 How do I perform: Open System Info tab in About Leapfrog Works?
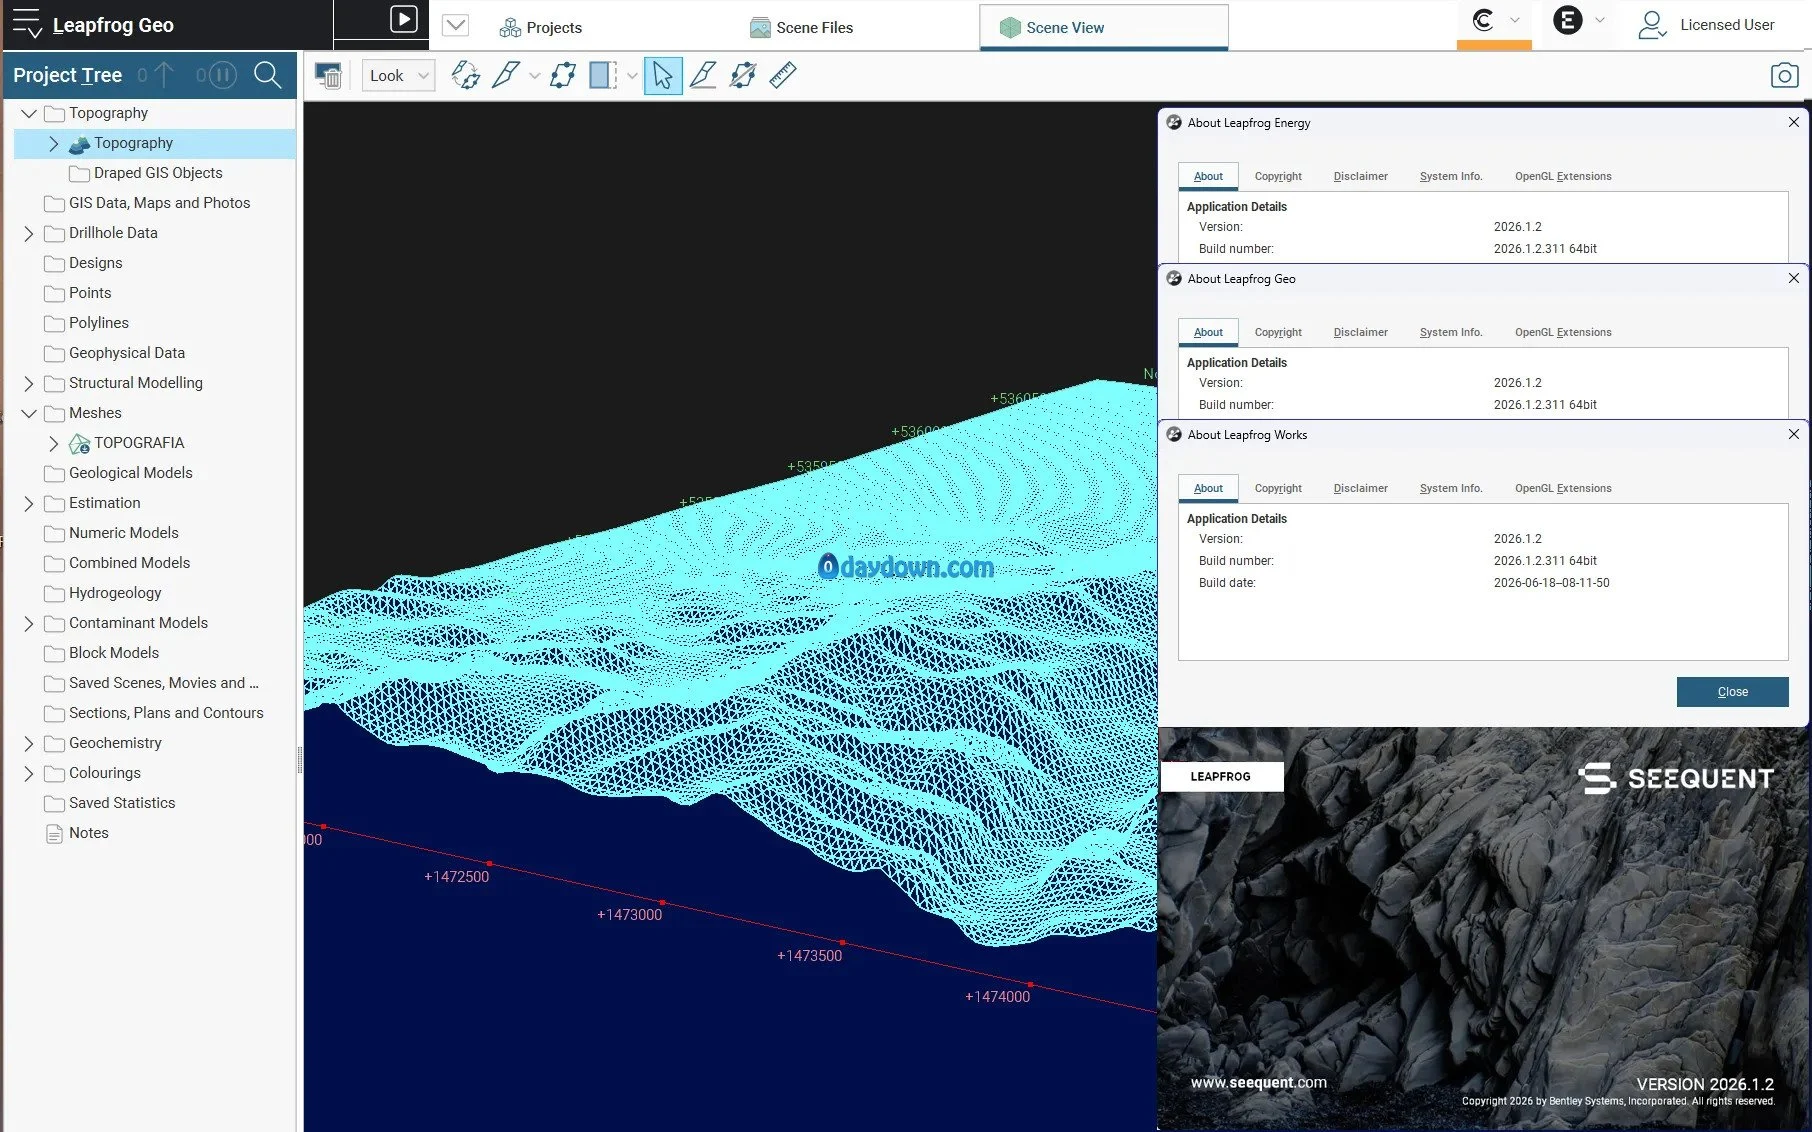1451,488
